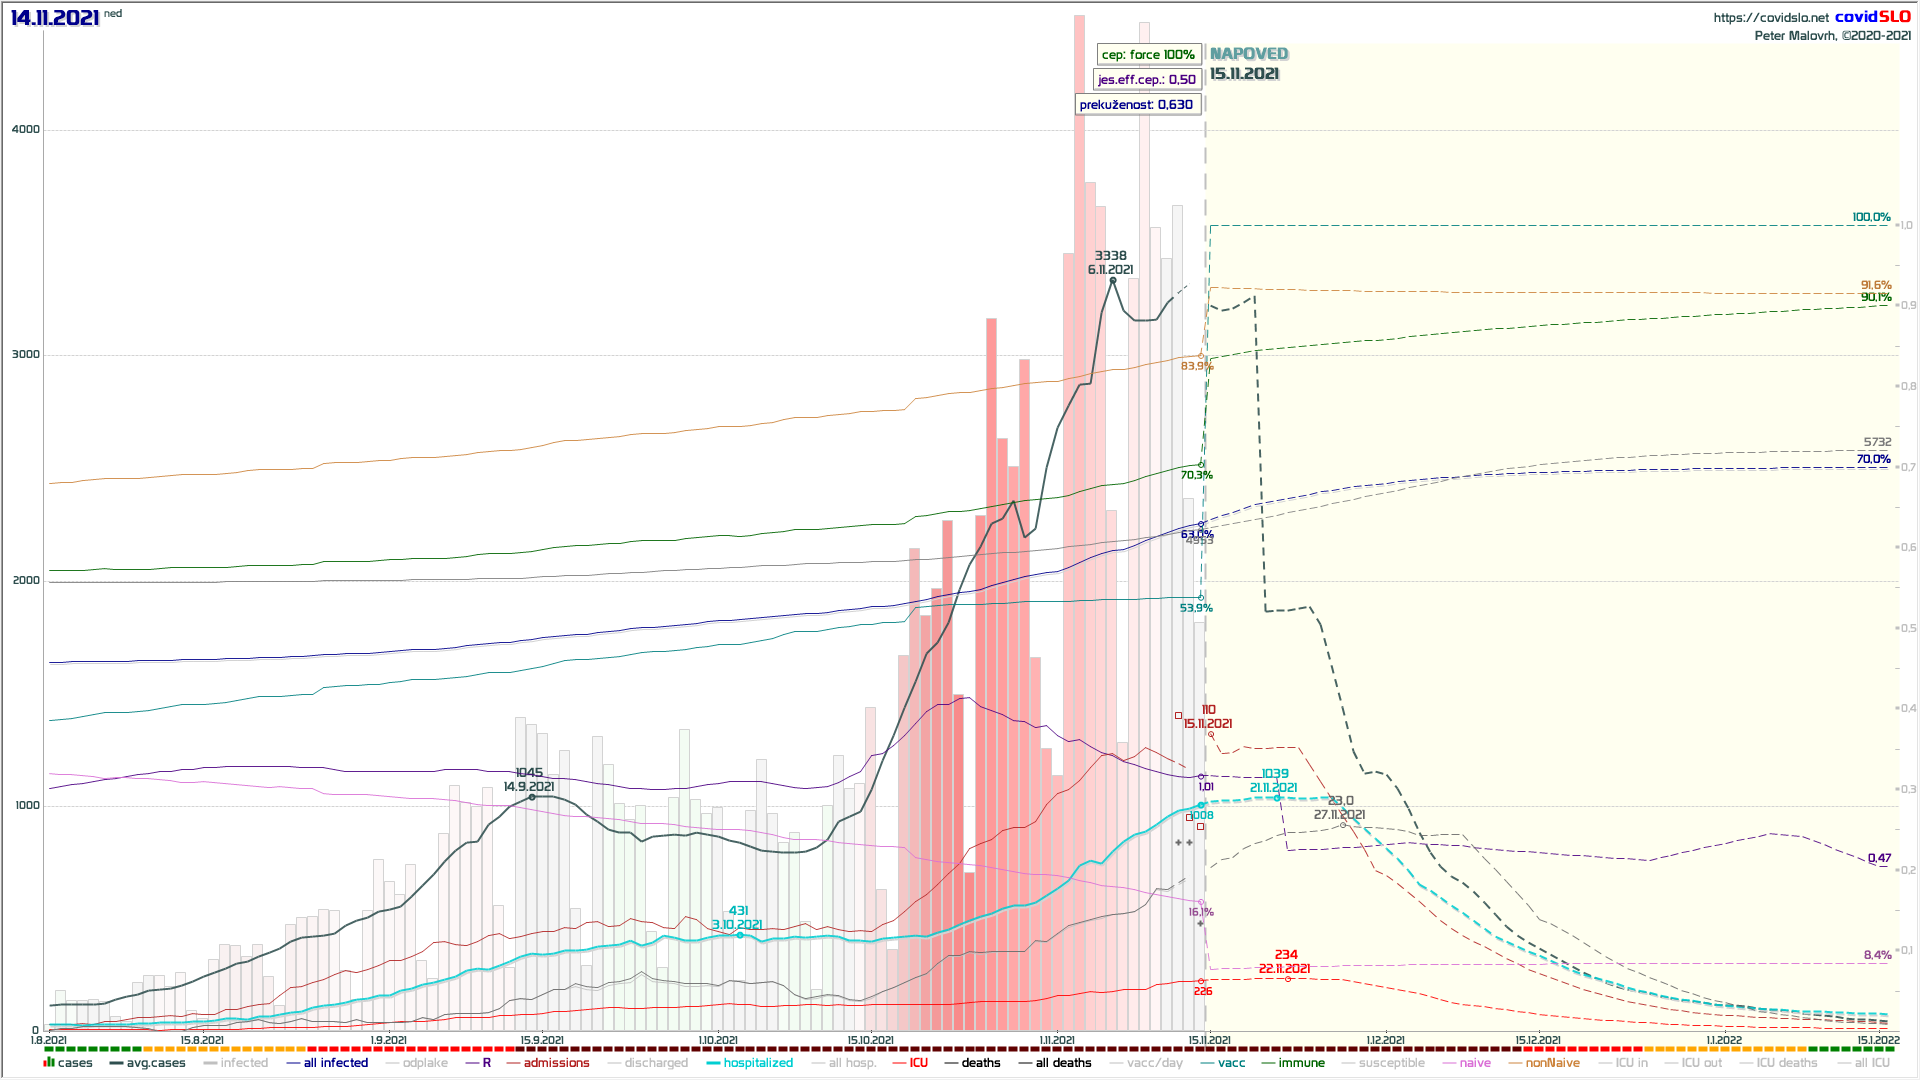Toggle the immune series legend entry
This screenshot has width=1920, height=1080.
tap(1300, 1063)
